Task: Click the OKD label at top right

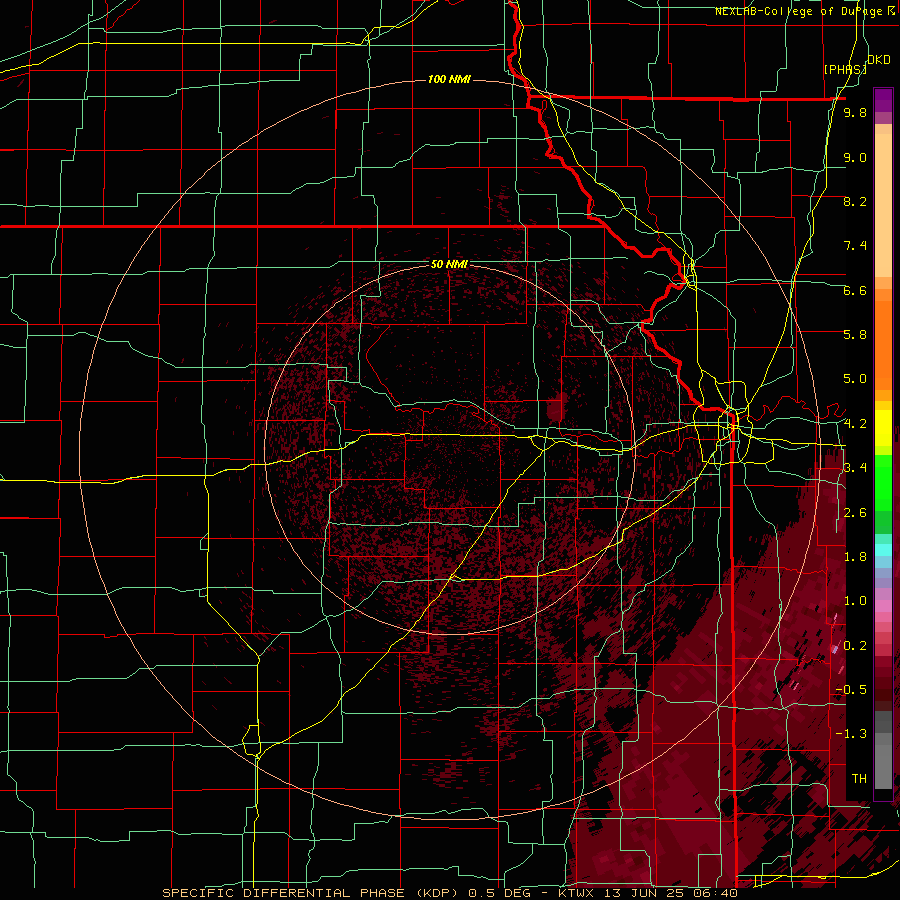Action: (879, 60)
